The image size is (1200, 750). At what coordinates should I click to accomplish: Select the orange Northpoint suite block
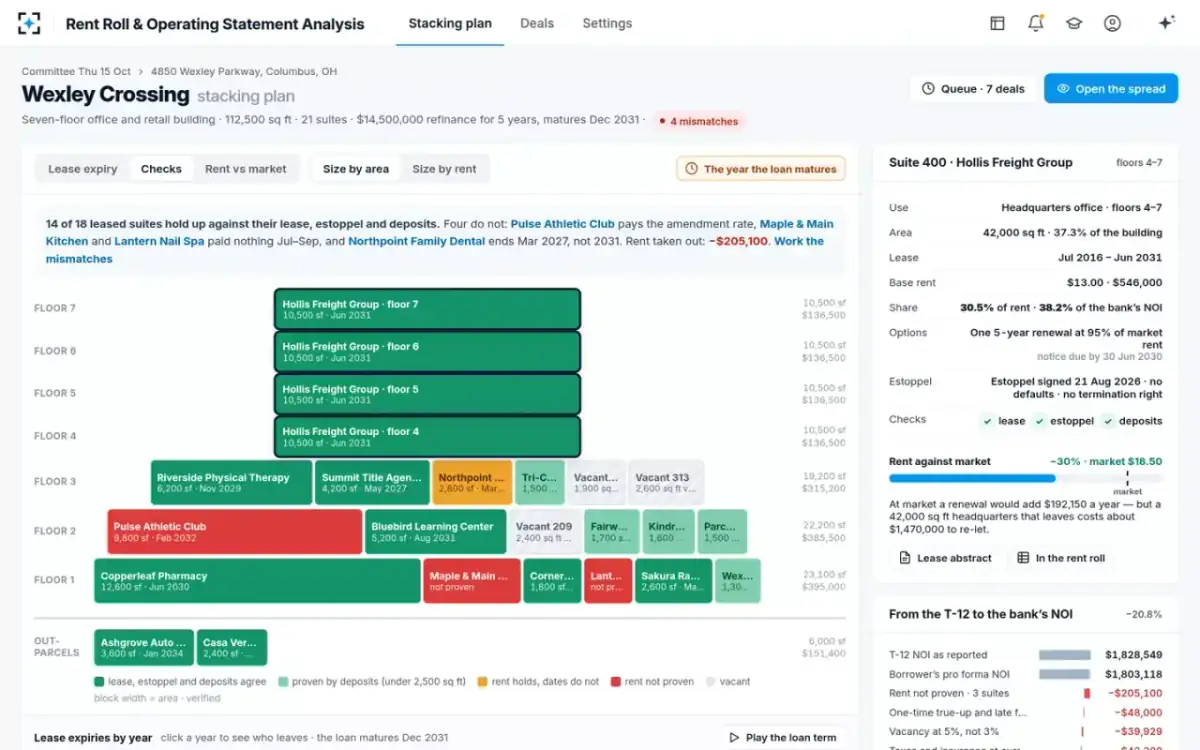pyautogui.click(x=472, y=482)
